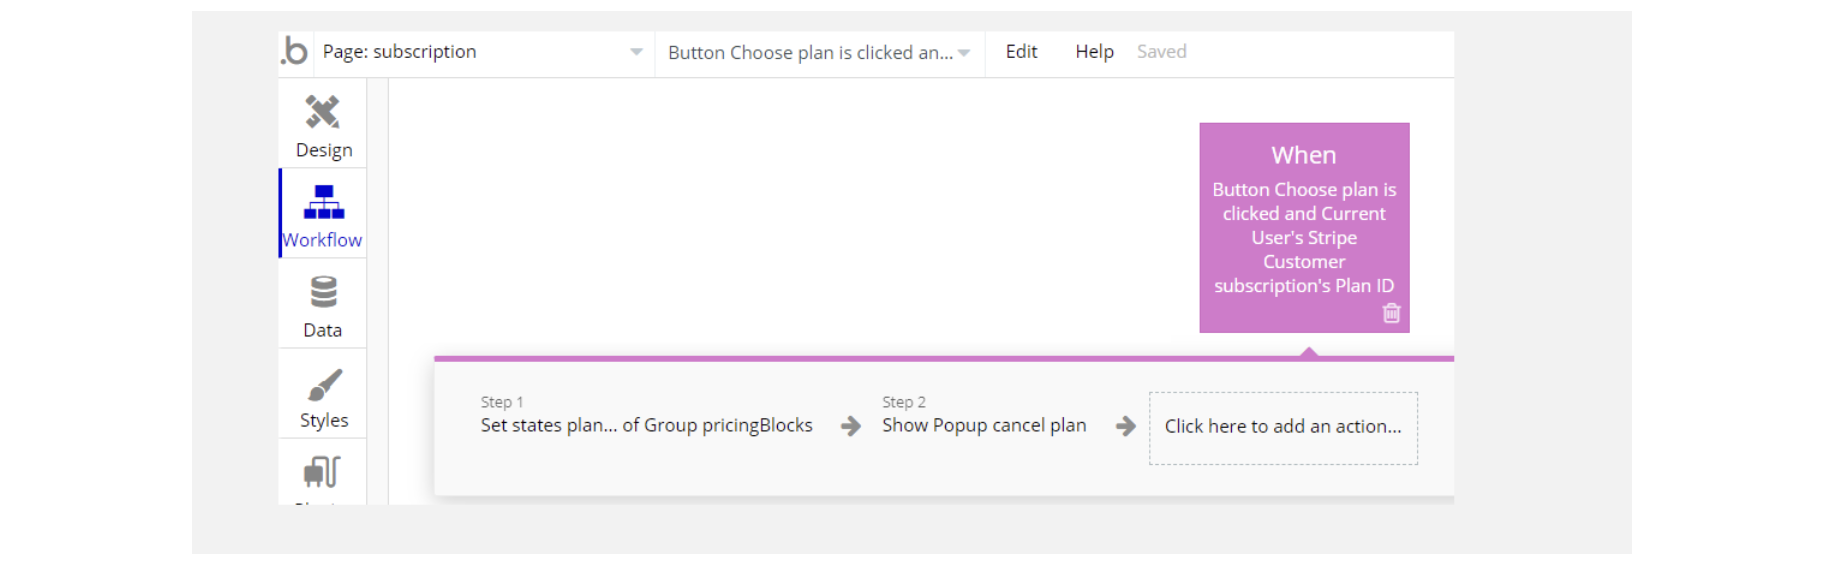Screen dimensions: 1830x568
Task: Click arrow between Step 1 and Step 2
Action: (850, 427)
